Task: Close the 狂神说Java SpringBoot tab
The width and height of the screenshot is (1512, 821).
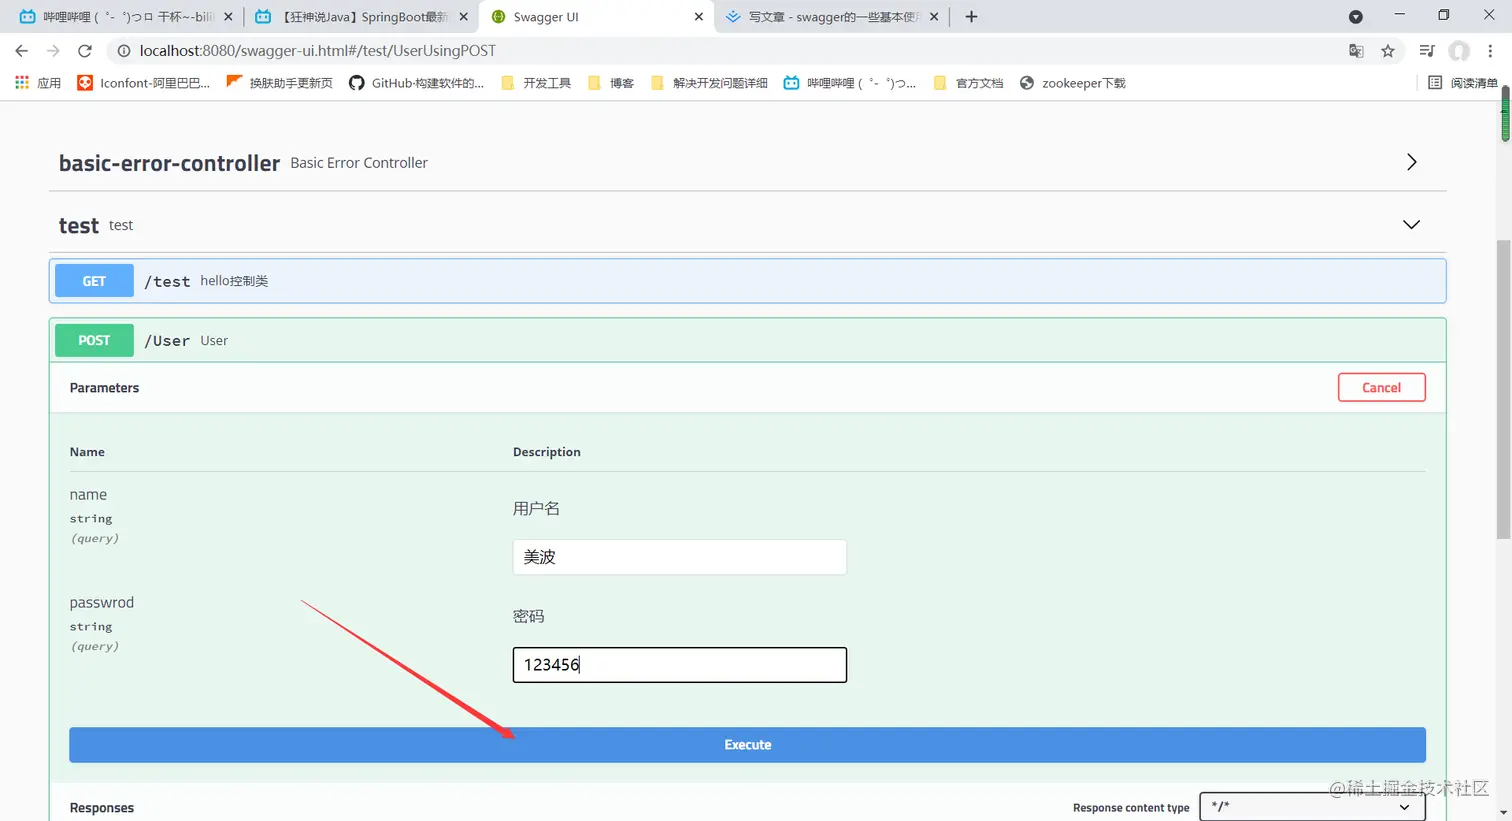Action: click(x=463, y=17)
